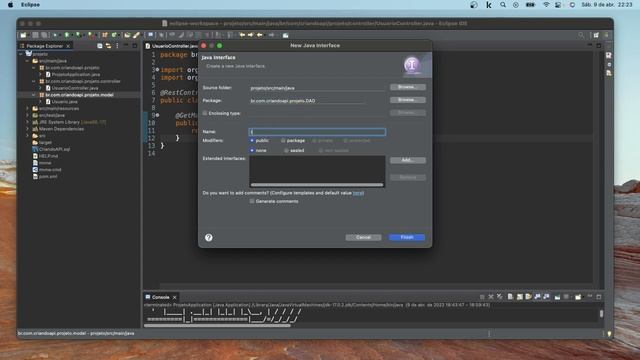This screenshot has width=640, height=360.
Task: Open the Apple menu
Action: [11, 5]
